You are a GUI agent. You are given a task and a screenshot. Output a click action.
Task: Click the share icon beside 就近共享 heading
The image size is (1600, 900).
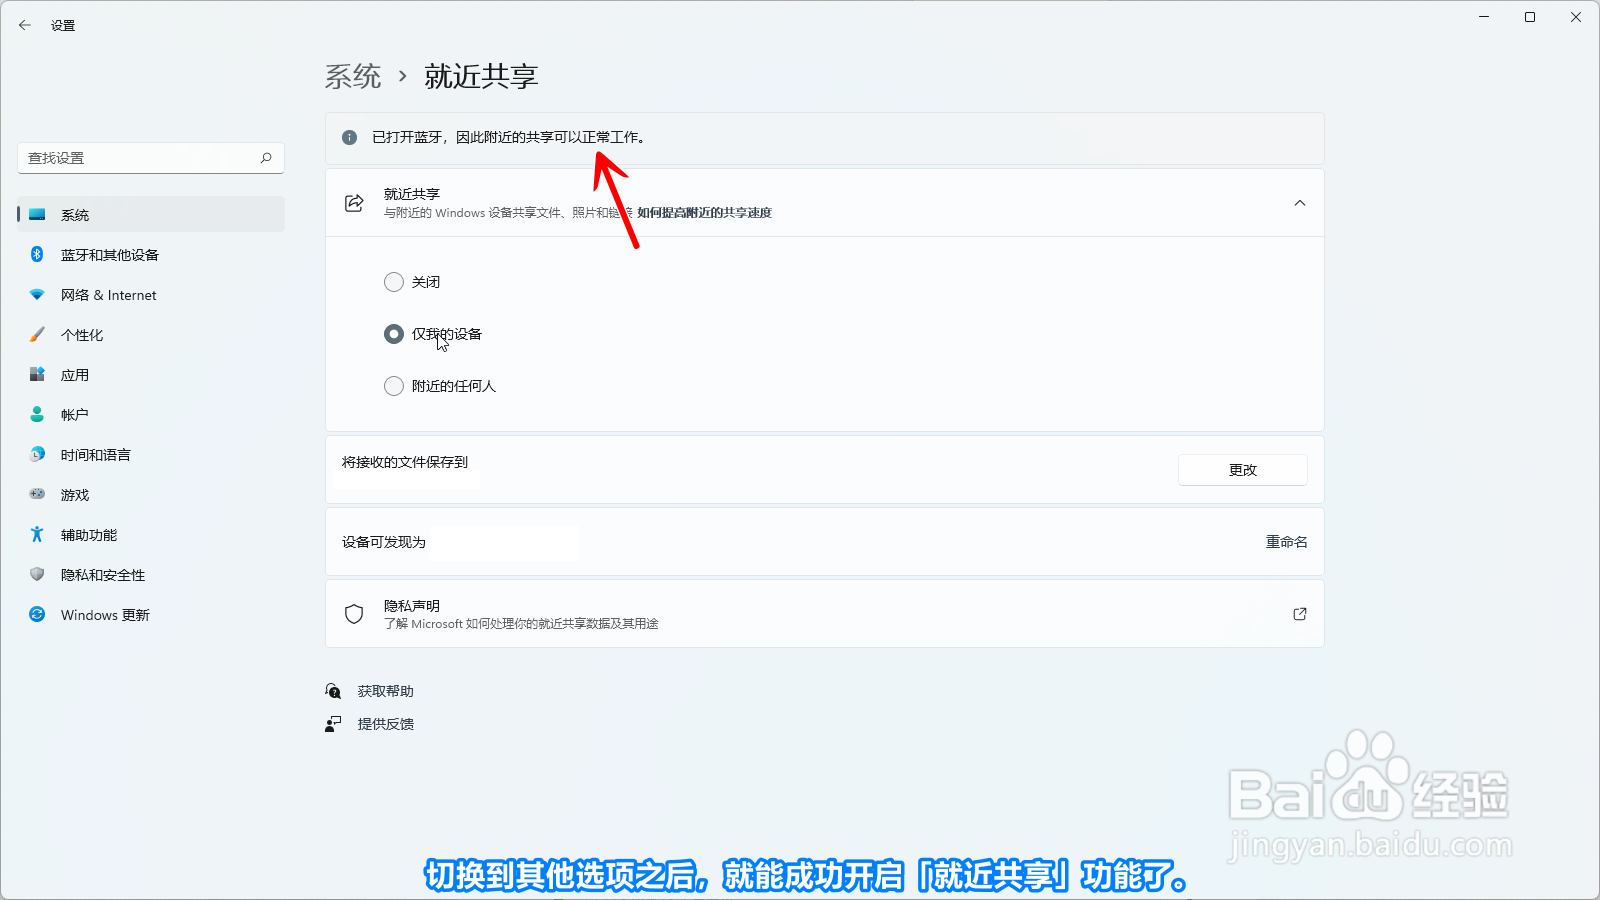pyautogui.click(x=354, y=203)
